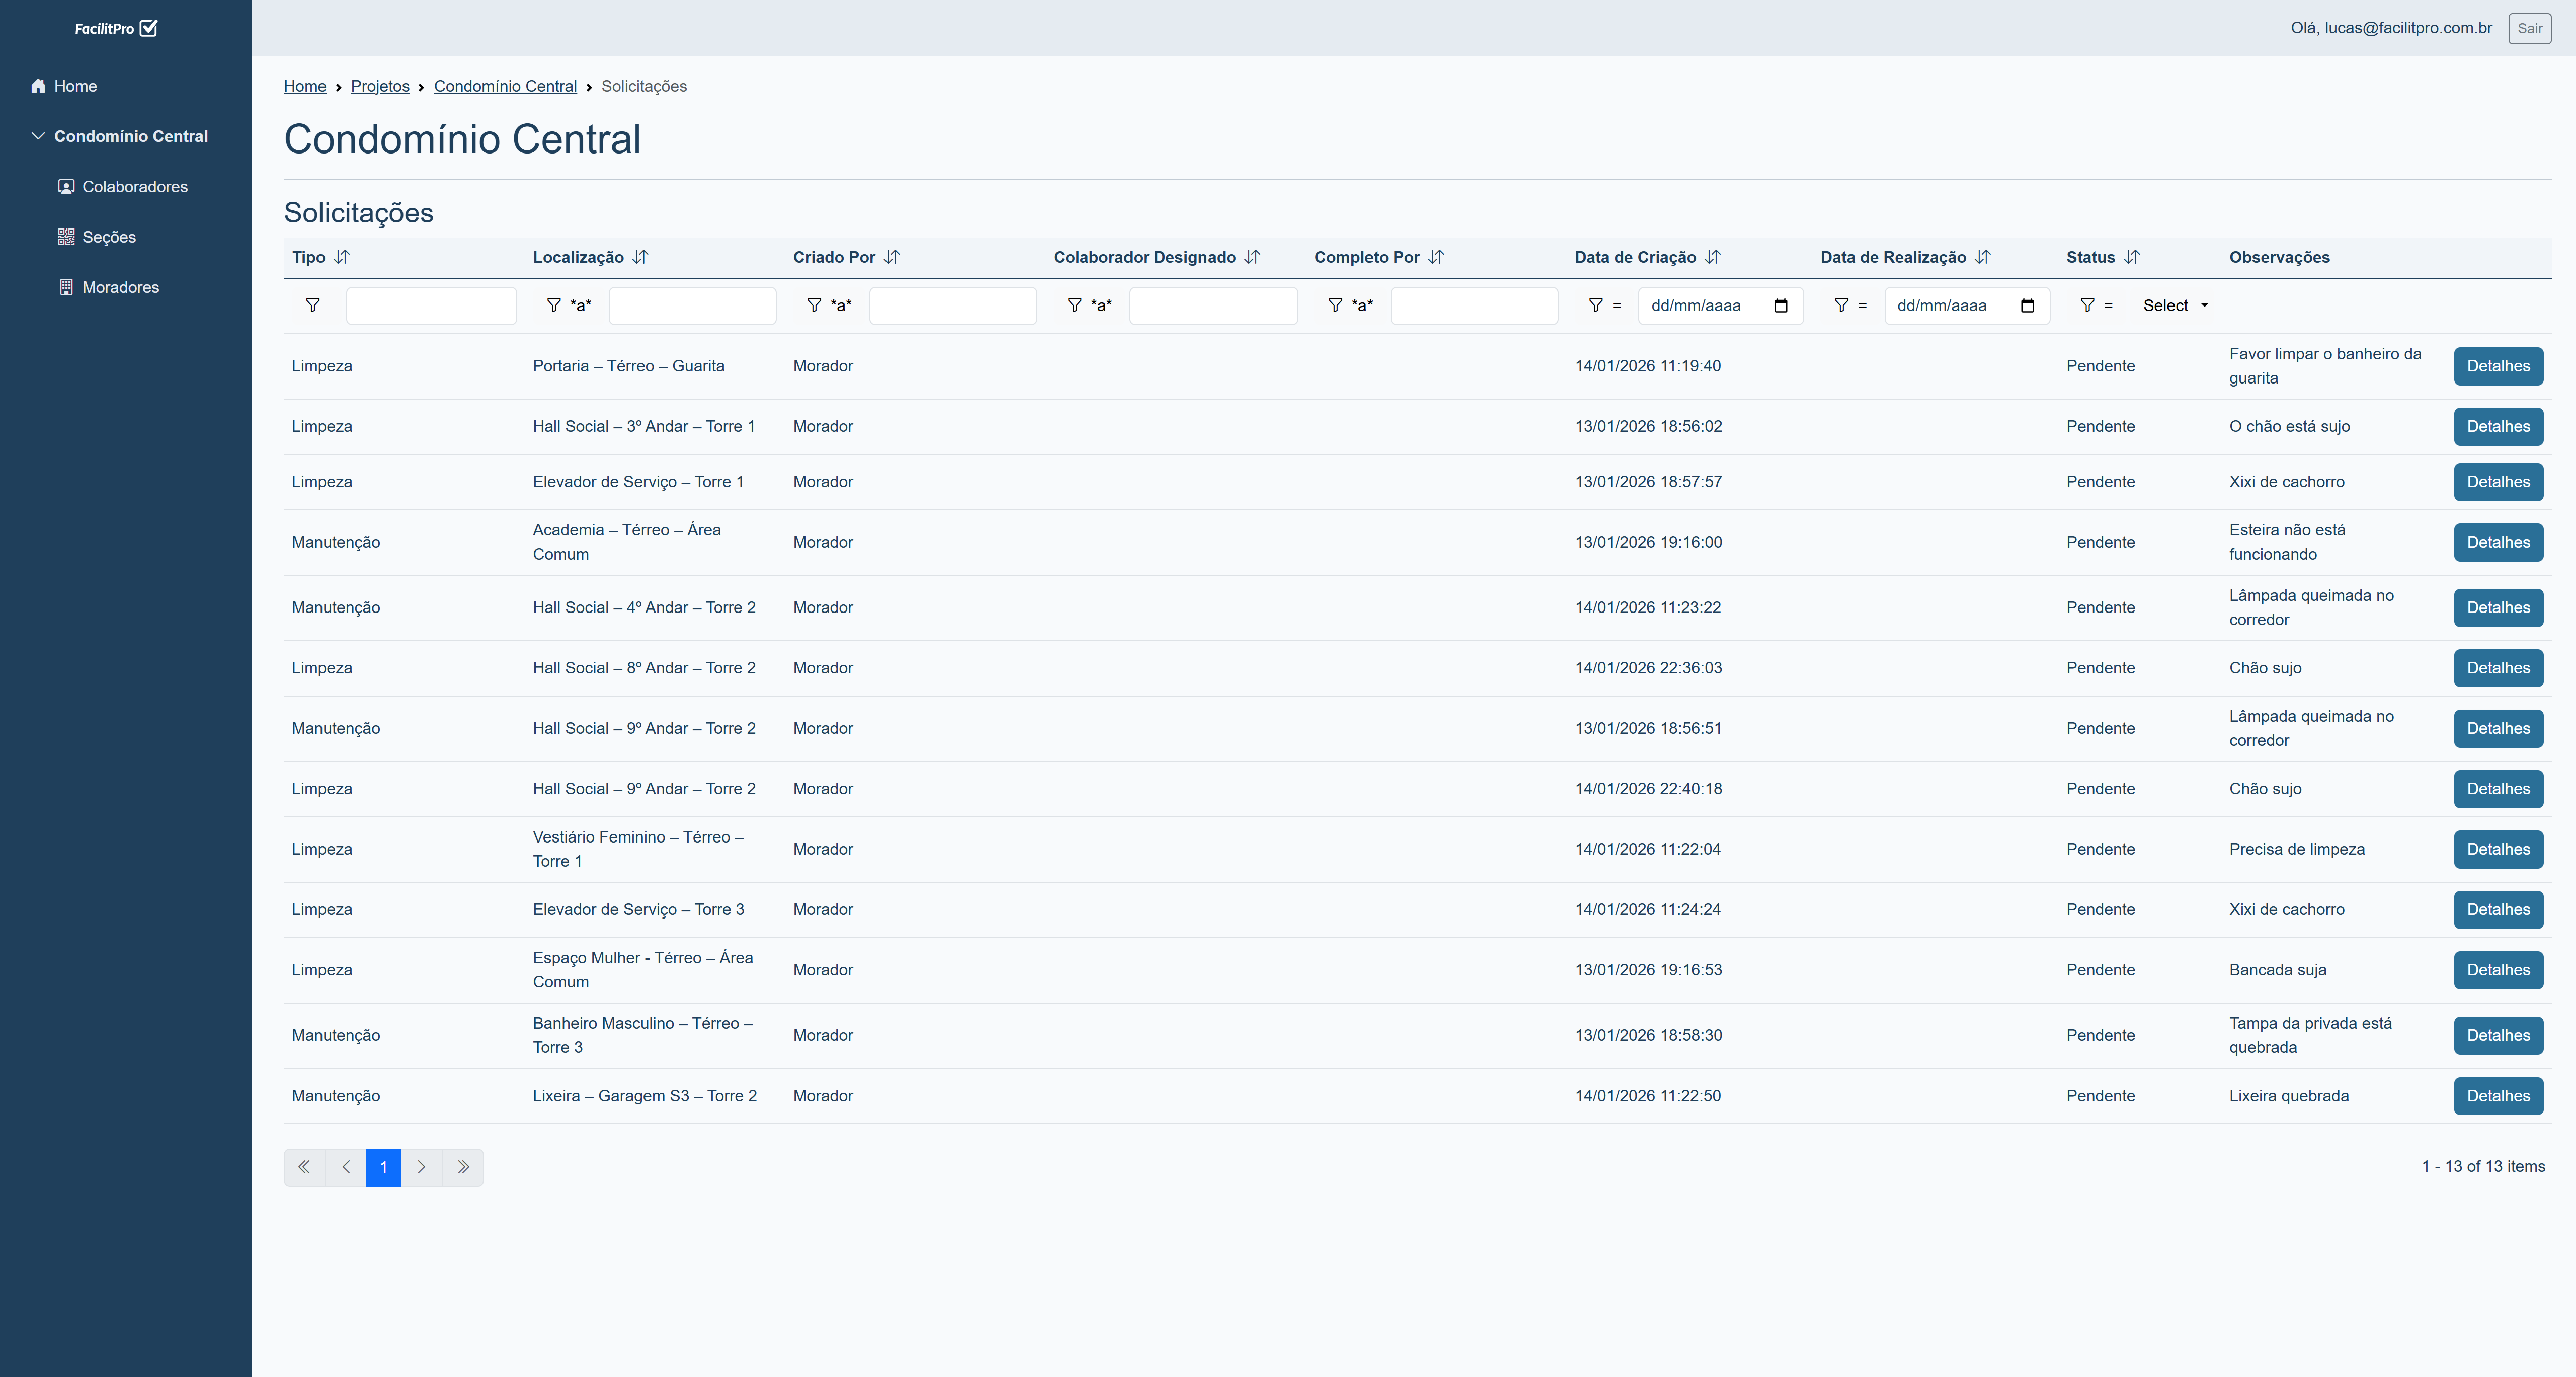
Task: Go to first page double-arrow
Action: (x=304, y=1167)
